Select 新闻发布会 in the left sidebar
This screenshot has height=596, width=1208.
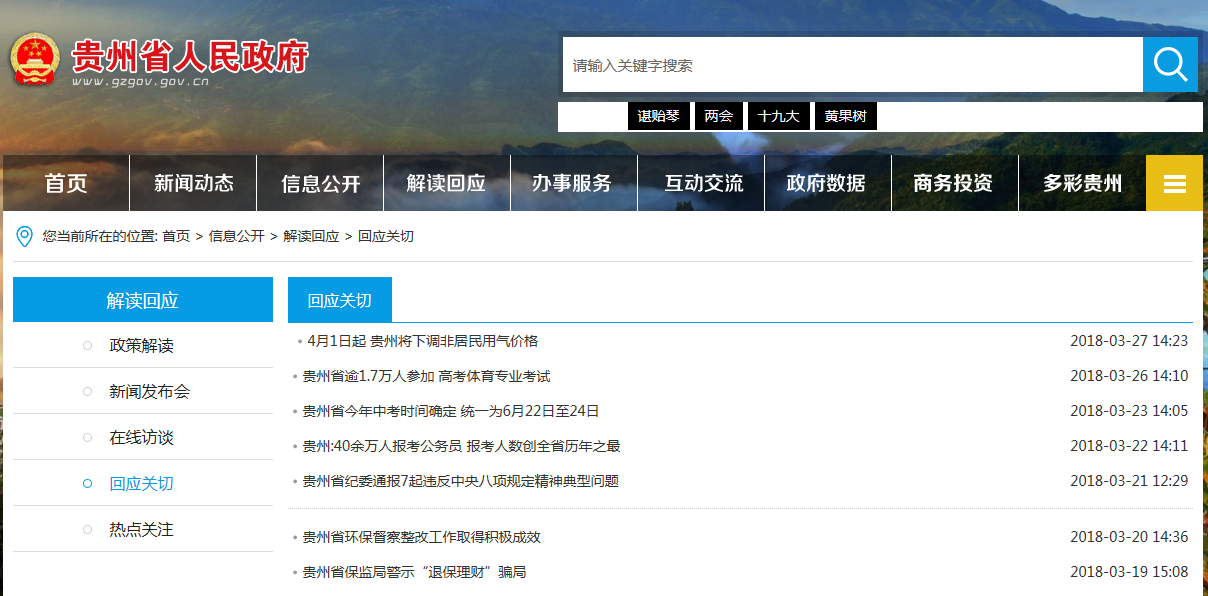149,392
